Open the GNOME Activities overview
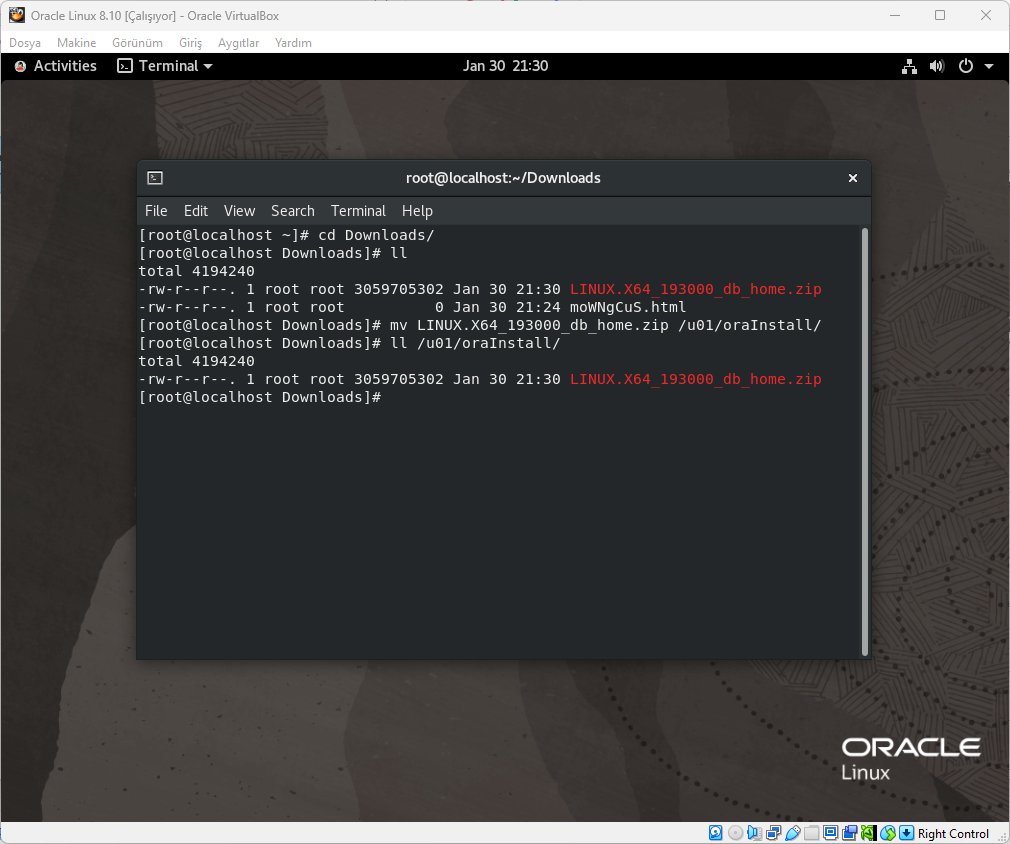The width and height of the screenshot is (1010, 844). (56, 66)
